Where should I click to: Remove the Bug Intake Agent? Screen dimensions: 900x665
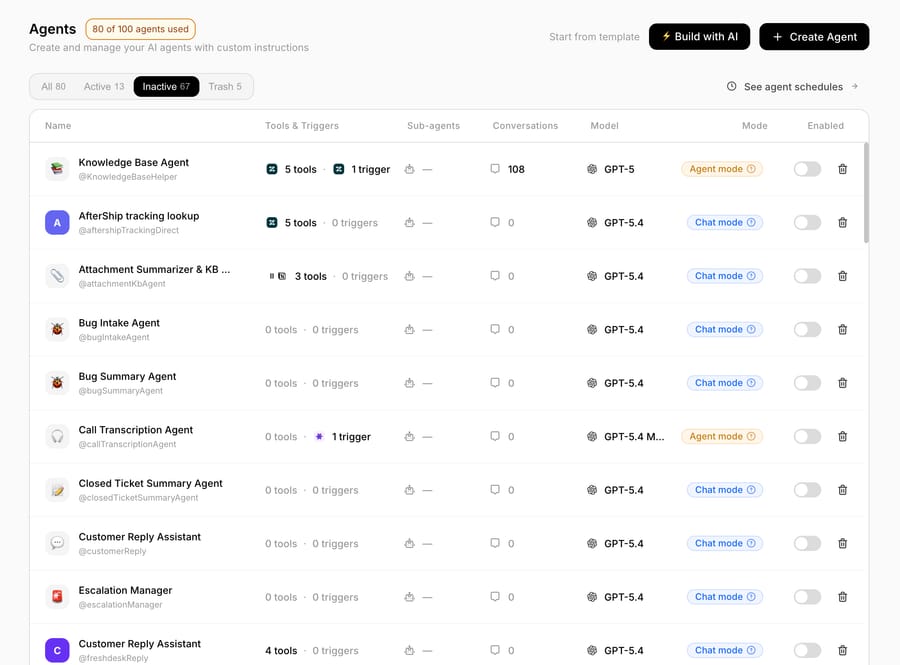[842, 329]
